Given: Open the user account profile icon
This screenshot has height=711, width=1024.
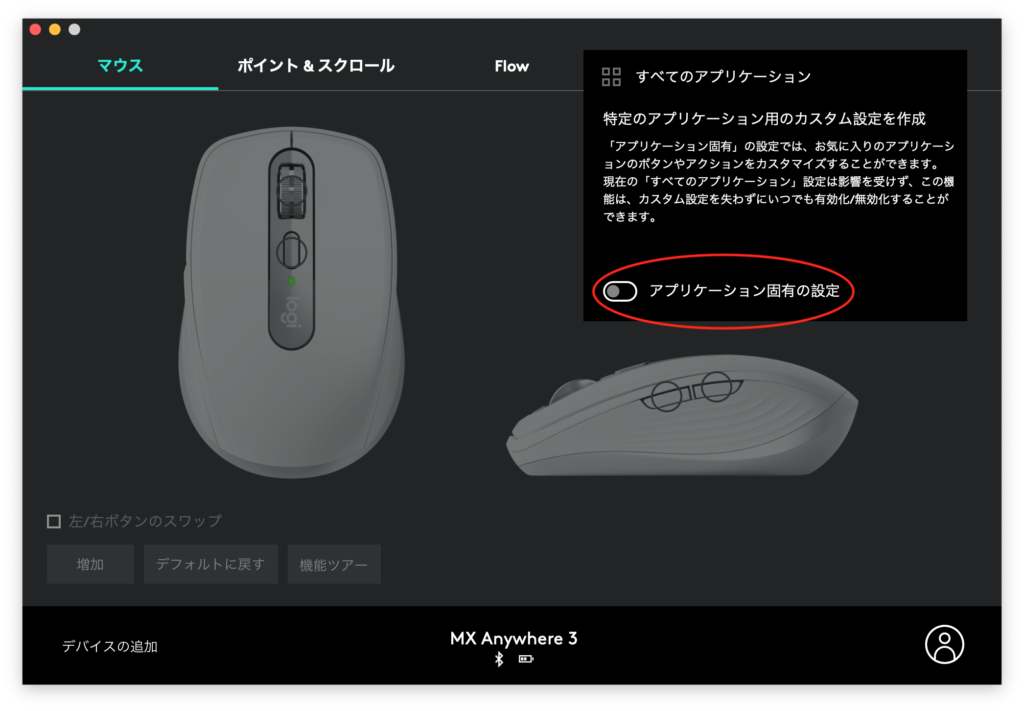Looking at the screenshot, I should click(944, 644).
